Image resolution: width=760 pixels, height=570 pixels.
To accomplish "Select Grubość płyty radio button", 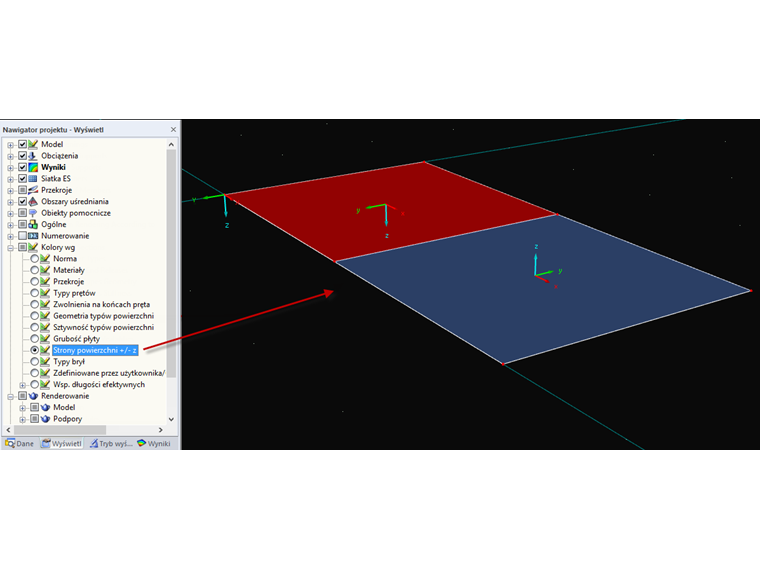I will pyautogui.click(x=34, y=339).
